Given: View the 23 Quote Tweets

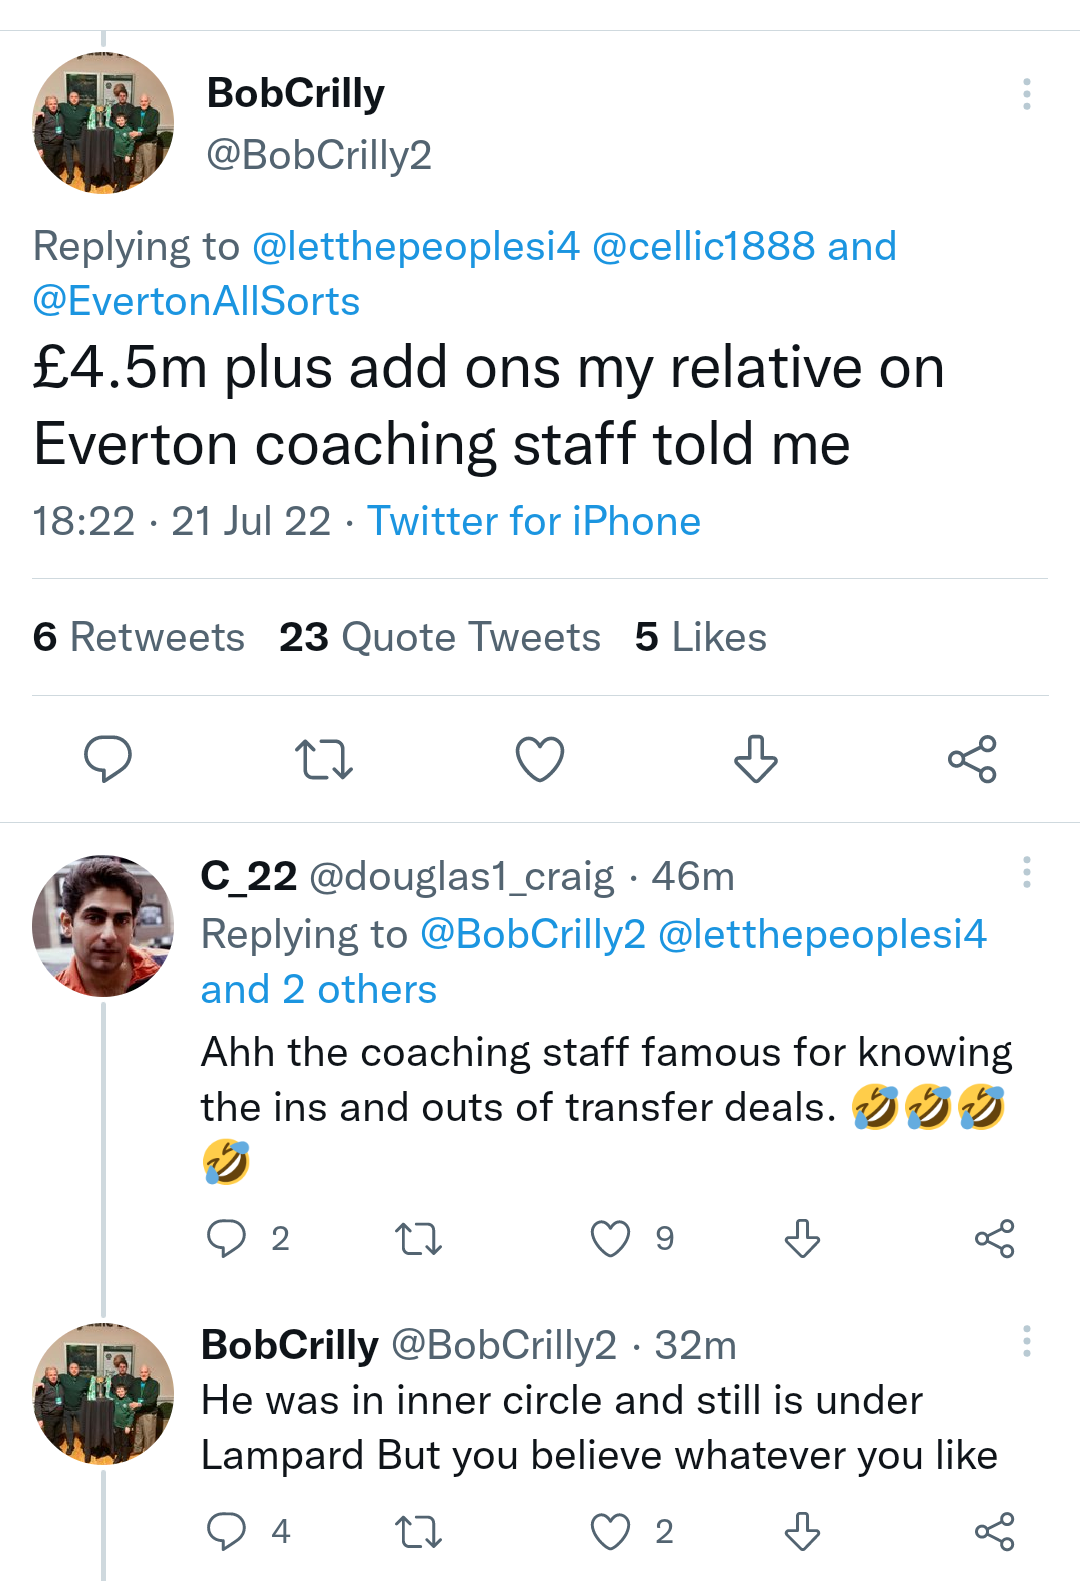Looking at the screenshot, I should tap(440, 638).
